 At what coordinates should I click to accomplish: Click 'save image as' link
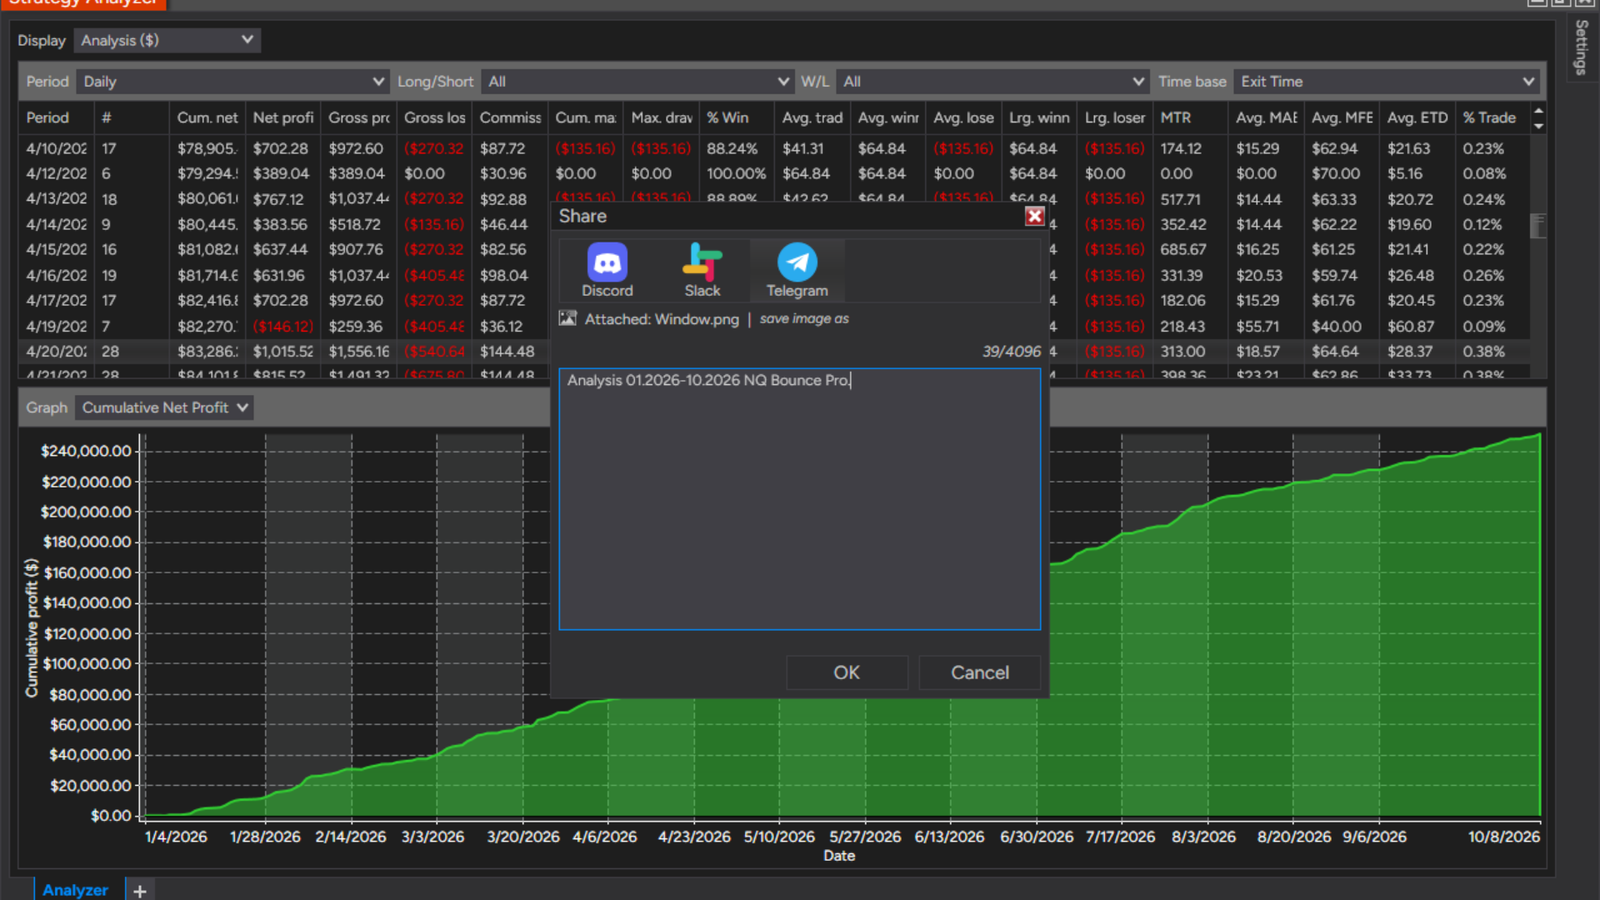(x=804, y=319)
